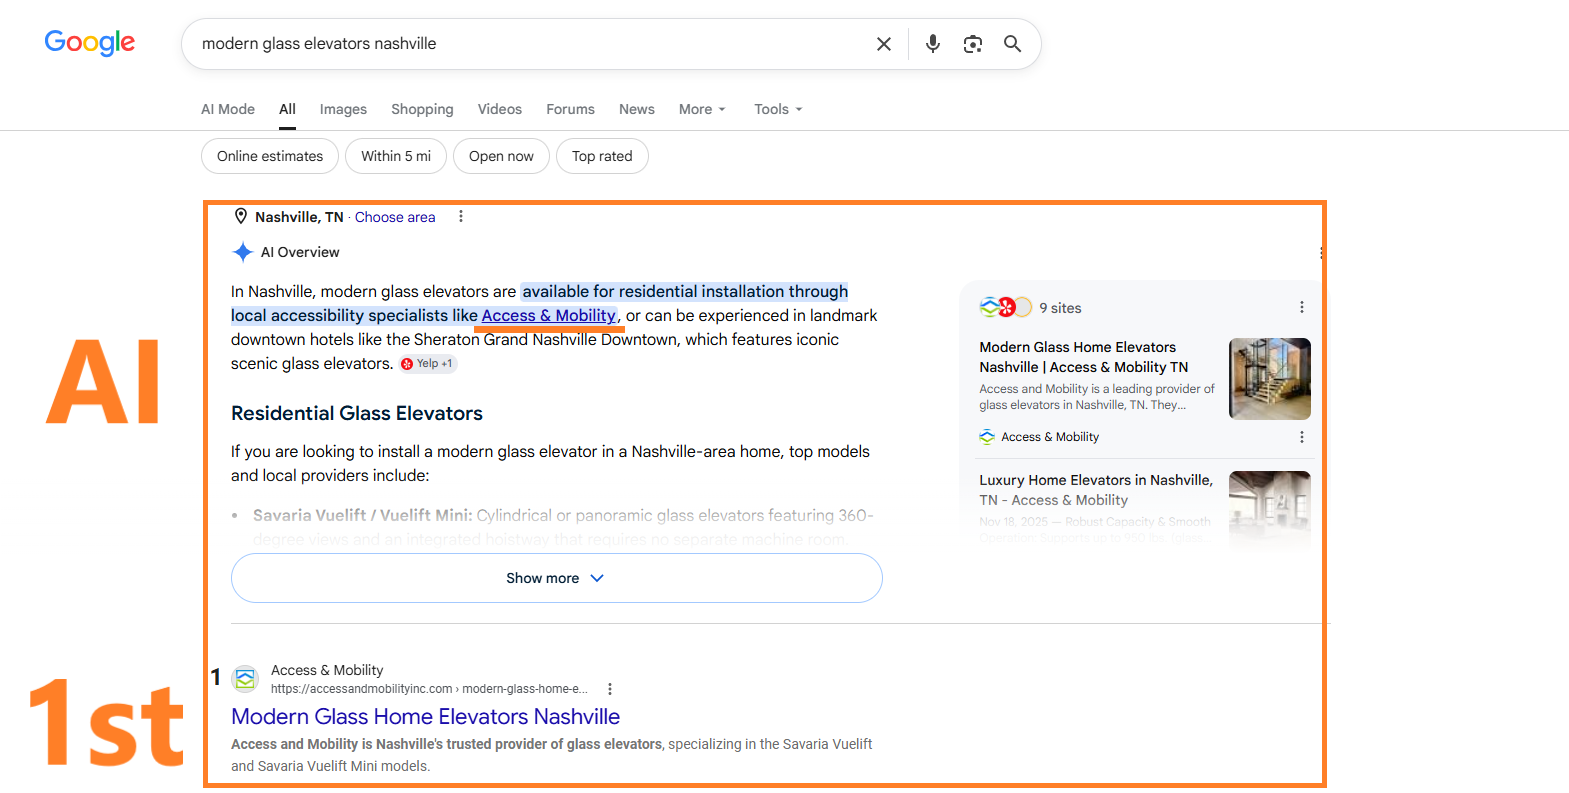Viewport: 1569px width, 793px height.
Task: Open Luxury Home Elevators in Nashville source card
Action: [x=1096, y=490]
